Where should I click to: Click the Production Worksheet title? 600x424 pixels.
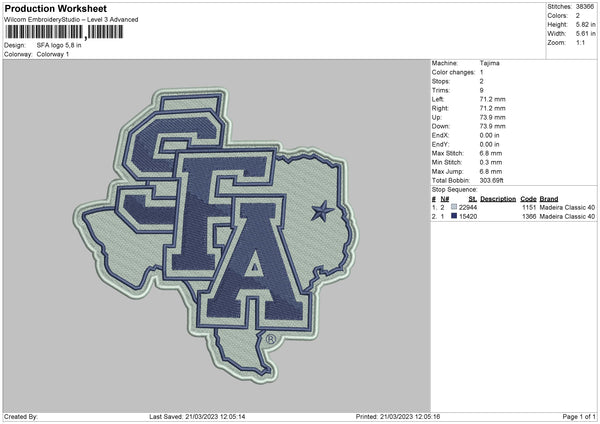point(55,9)
